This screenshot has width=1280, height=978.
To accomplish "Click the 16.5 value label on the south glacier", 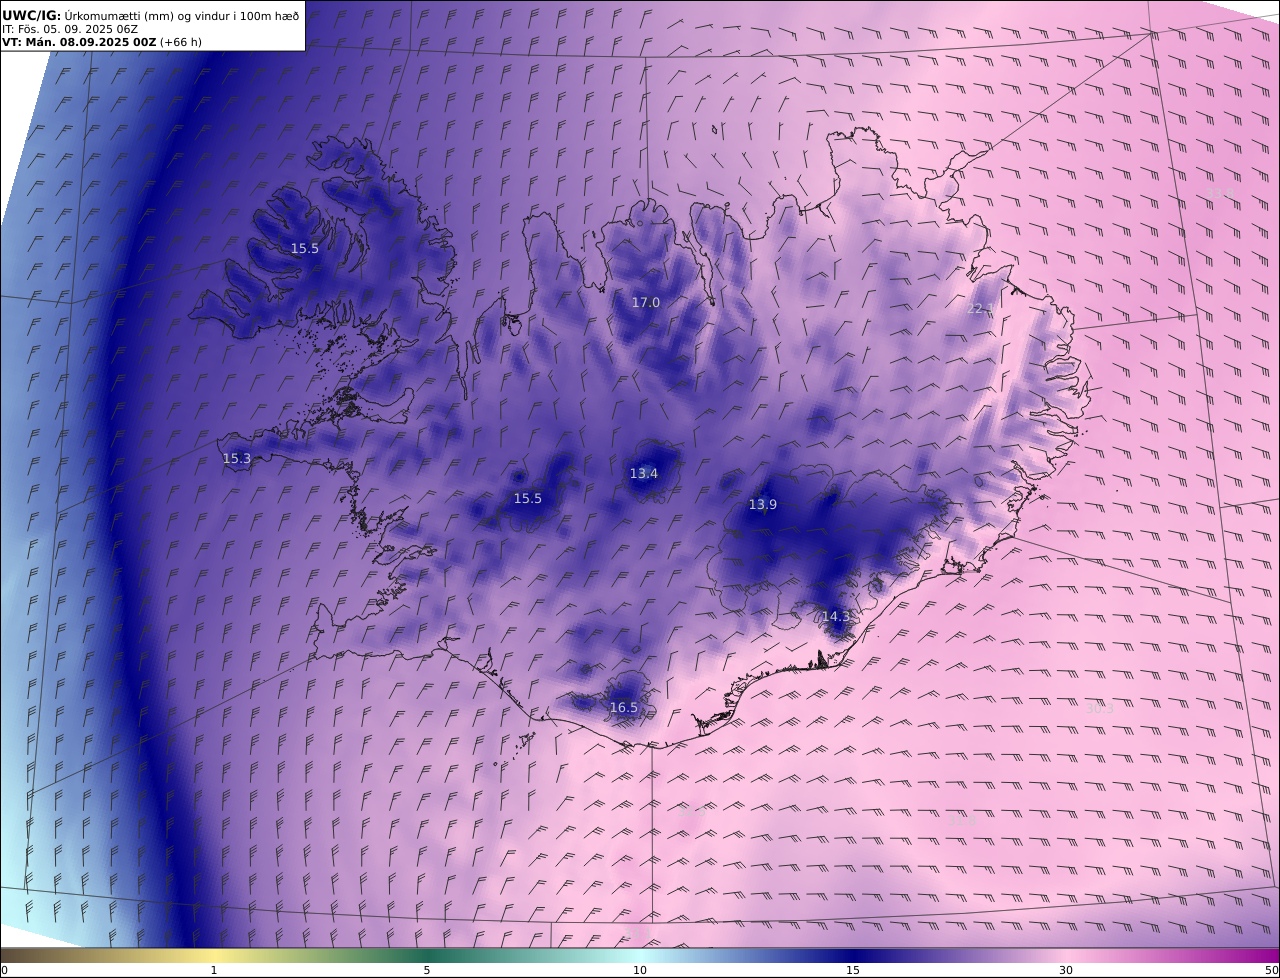I will (x=624, y=707).
